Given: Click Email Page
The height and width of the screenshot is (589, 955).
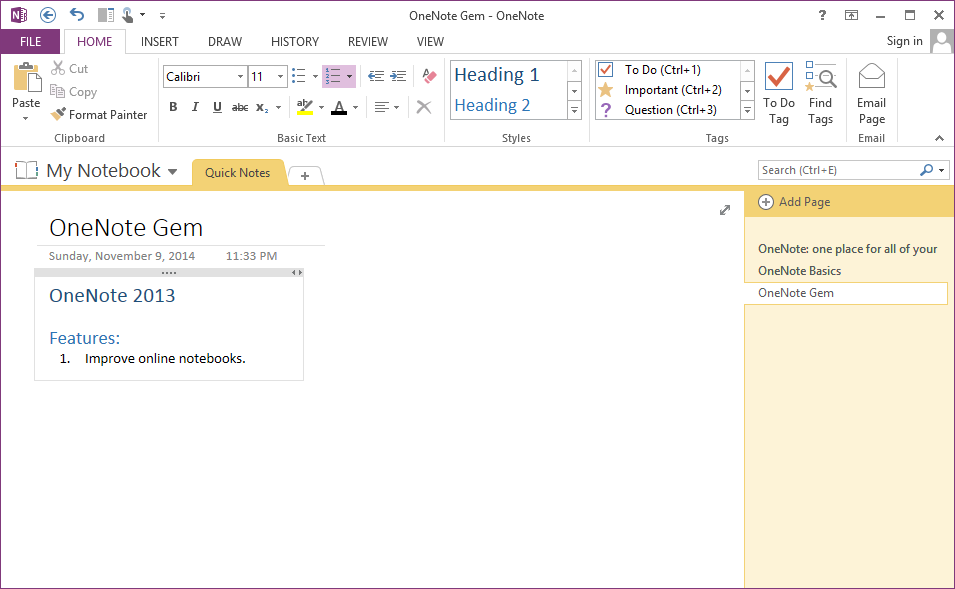Looking at the screenshot, I should coord(872,94).
